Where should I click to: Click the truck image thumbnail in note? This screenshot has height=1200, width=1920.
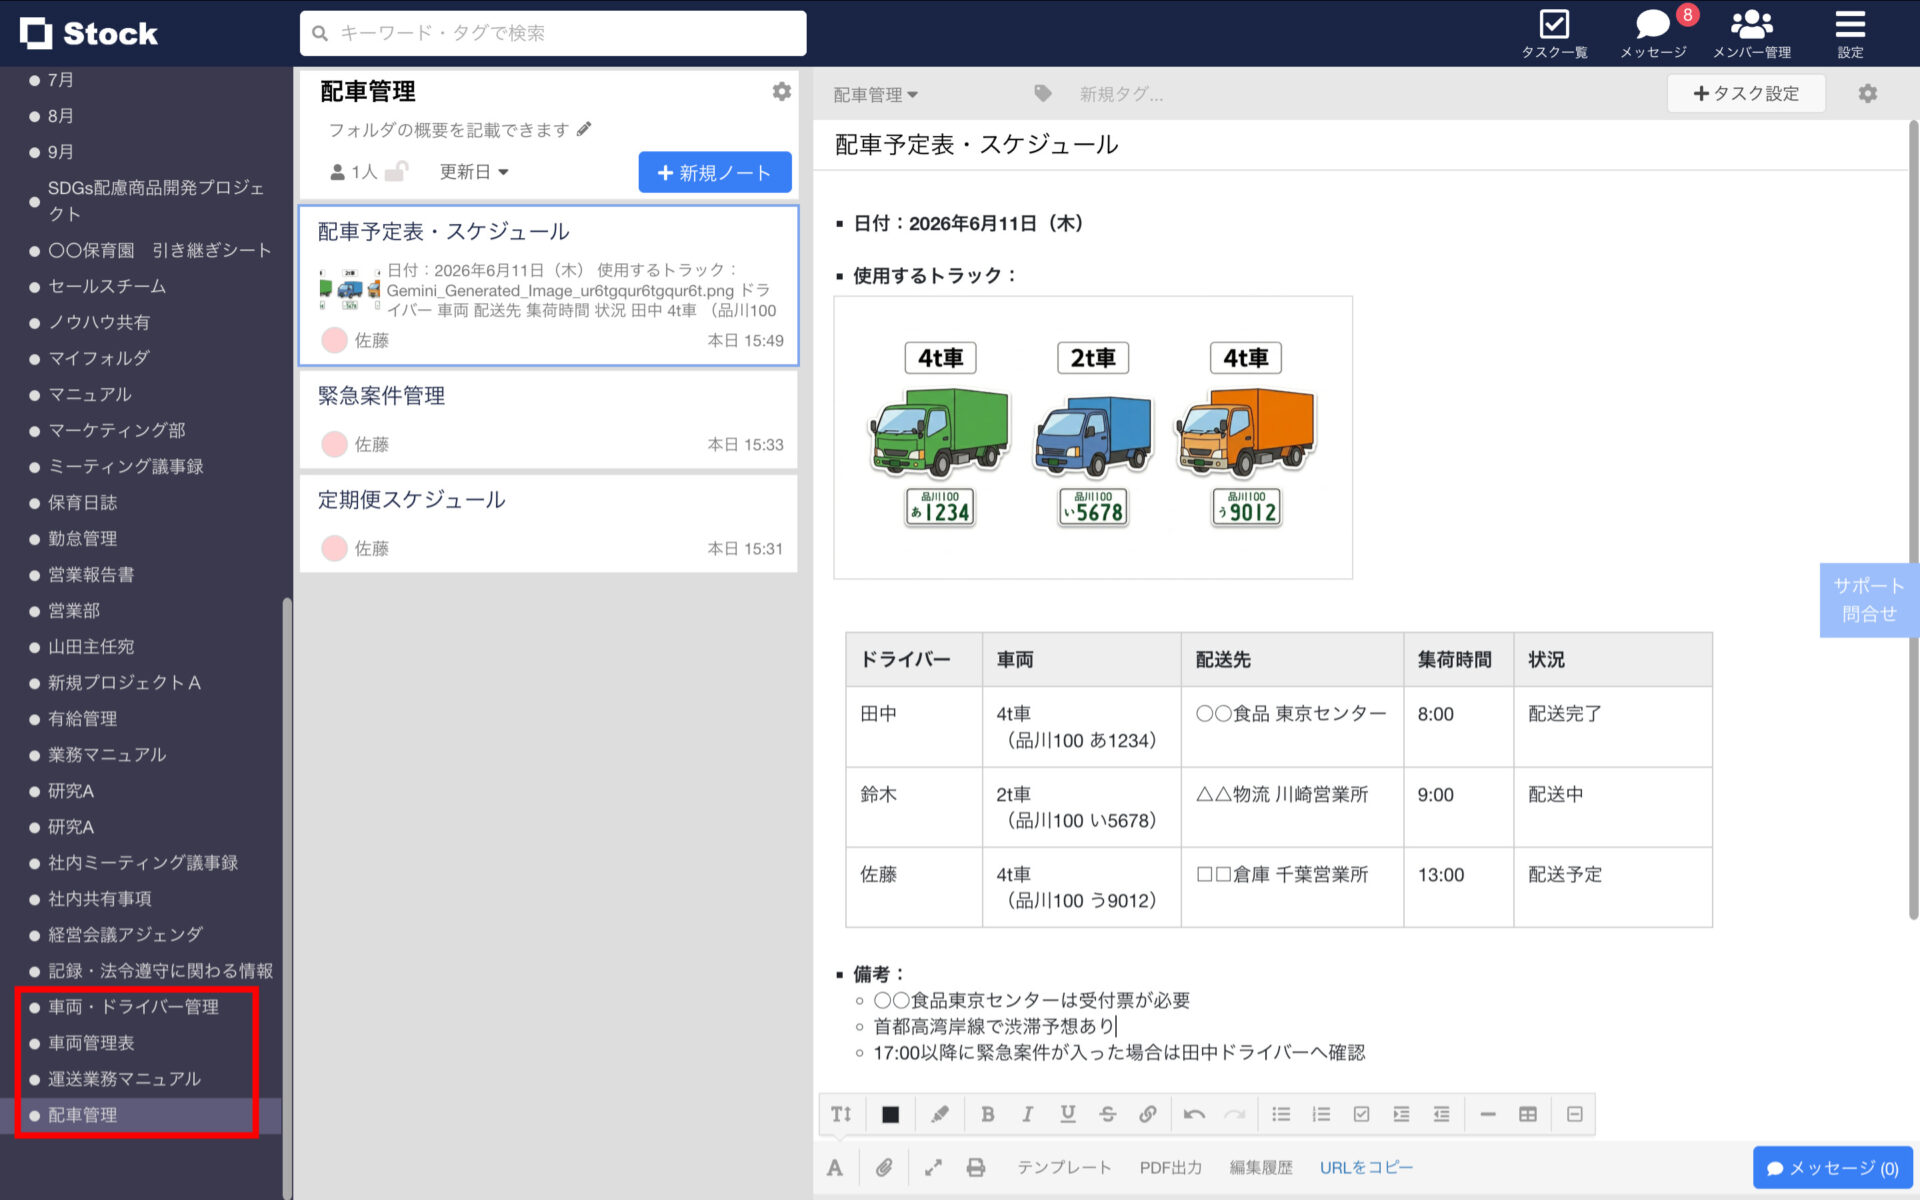click(1093, 437)
